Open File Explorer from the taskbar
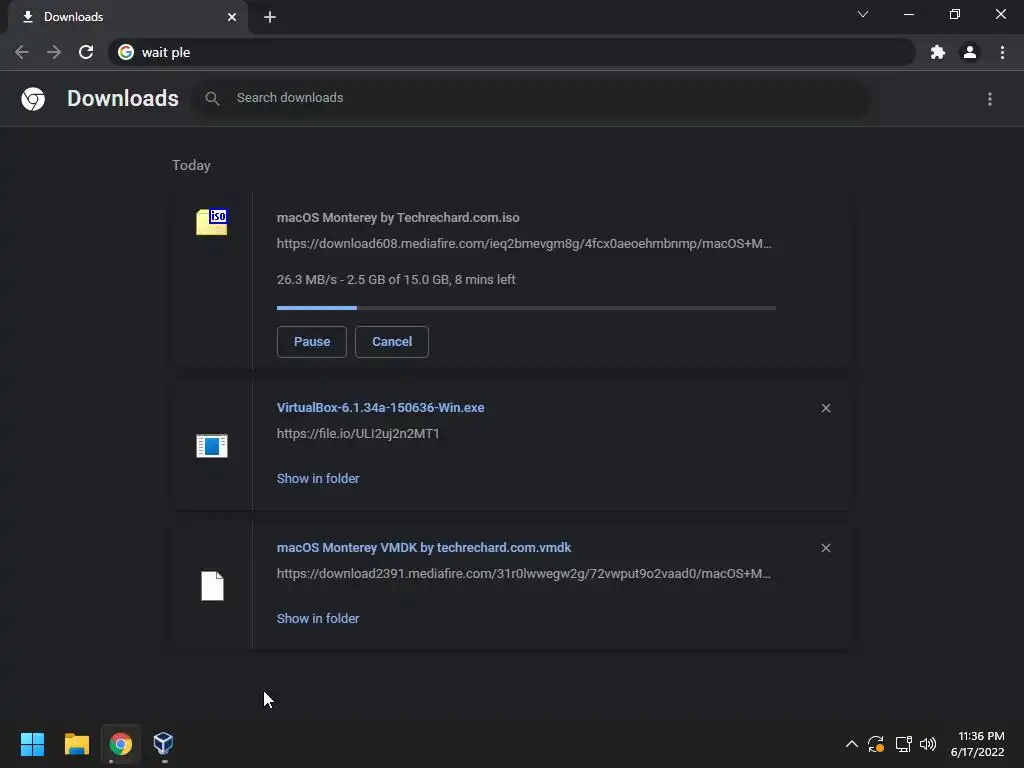The width and height of the screenshot is (1024, 768). 76,744
